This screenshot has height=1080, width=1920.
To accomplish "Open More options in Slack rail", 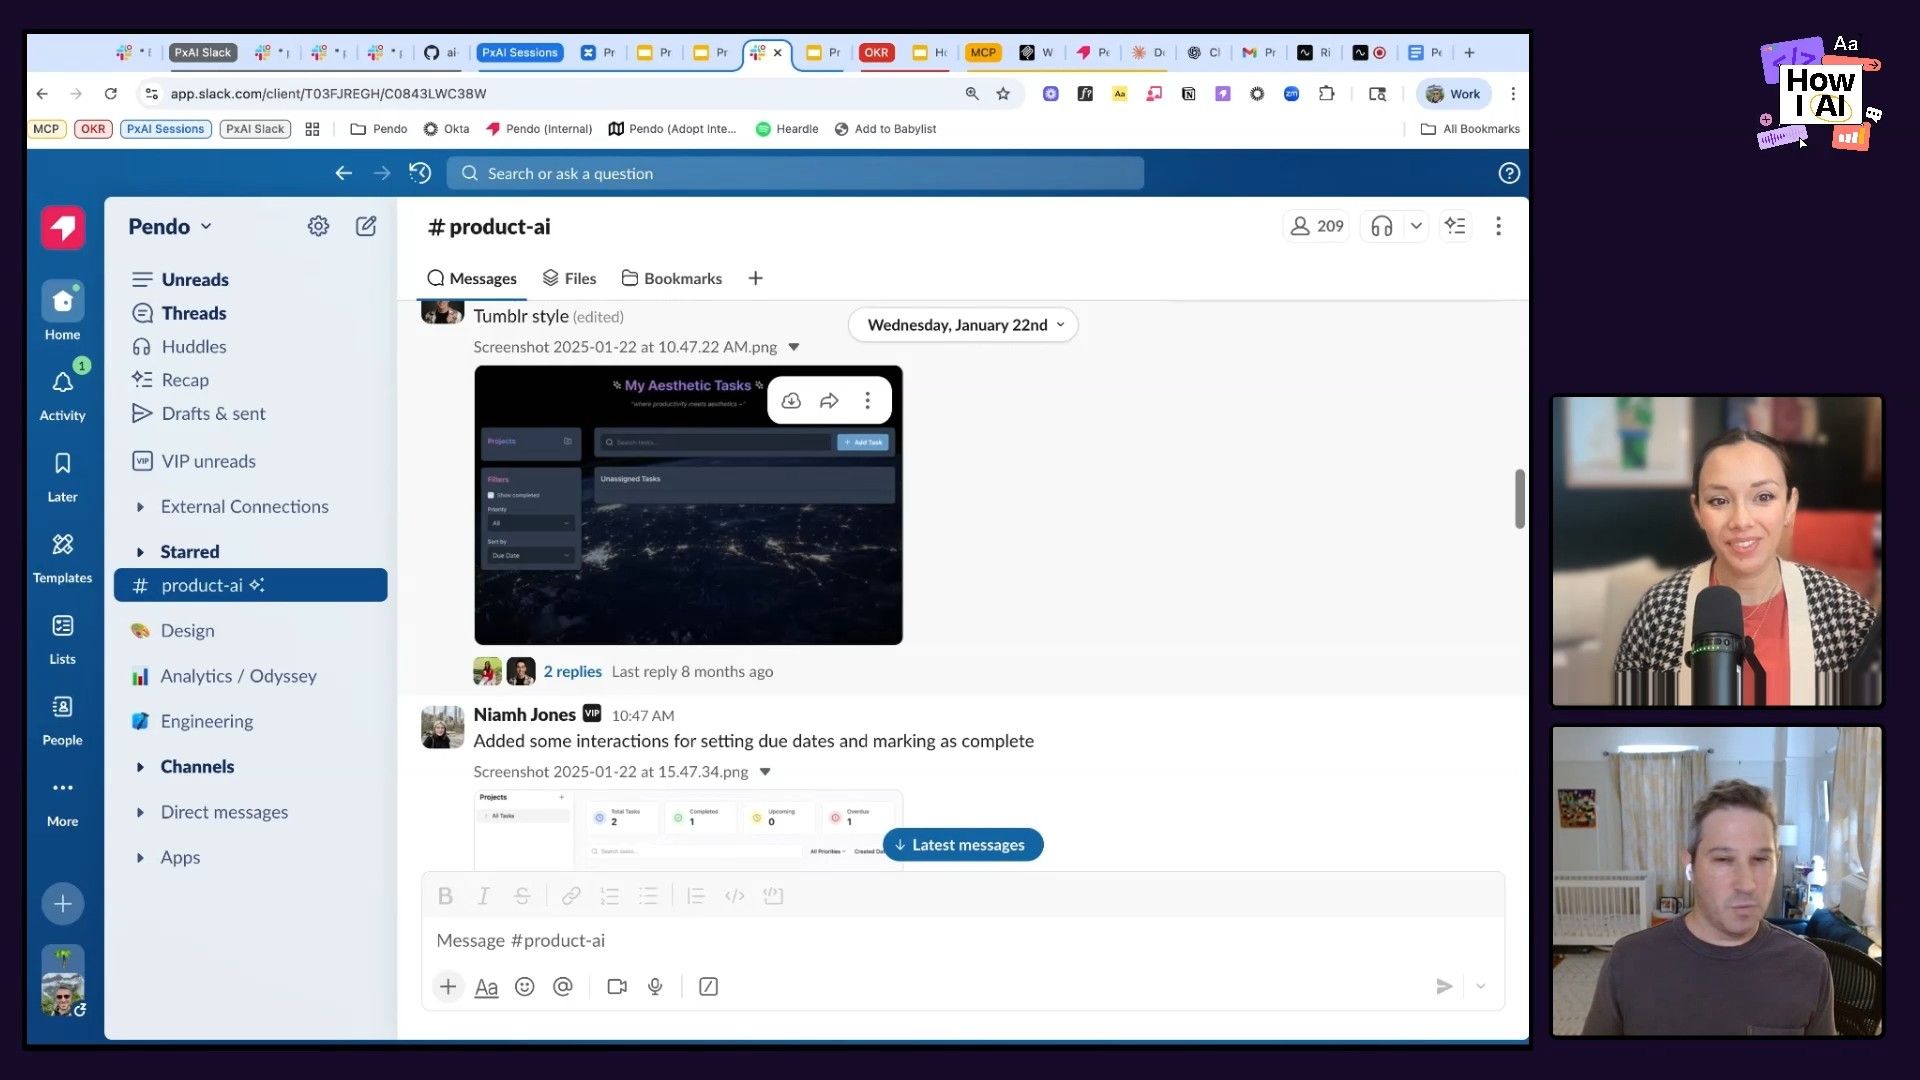I will coord(62,800).
